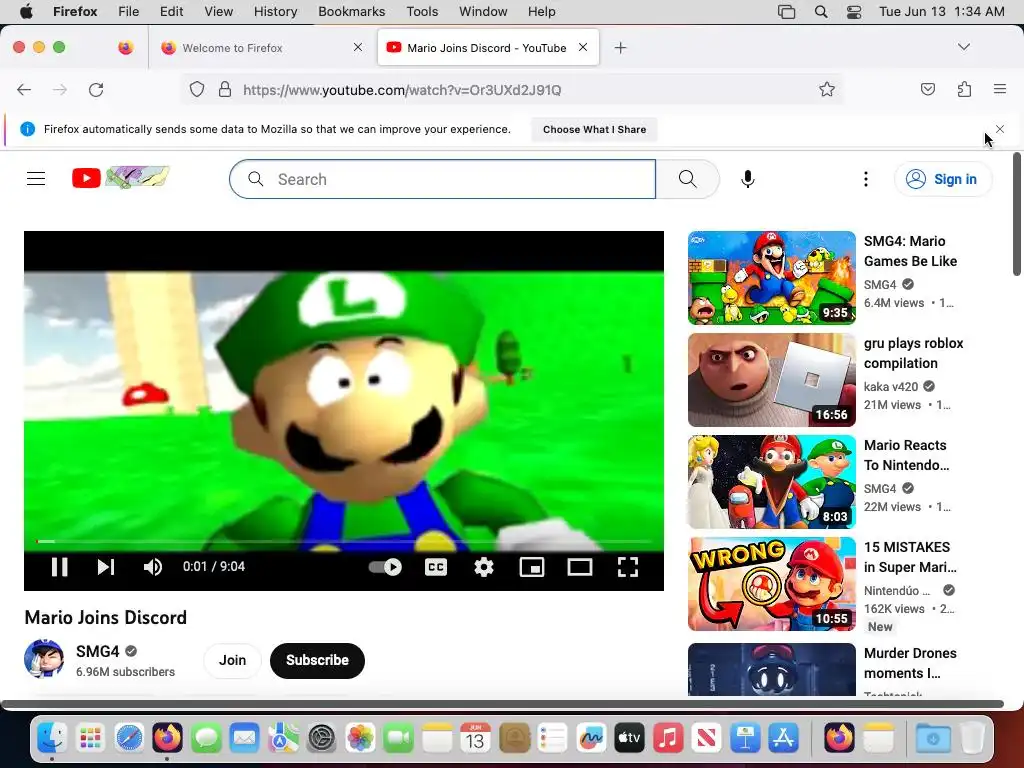Reload the current page
The width and height of the screenshot is (1024, 768).
pyautogui.click(x=96, y=89)
